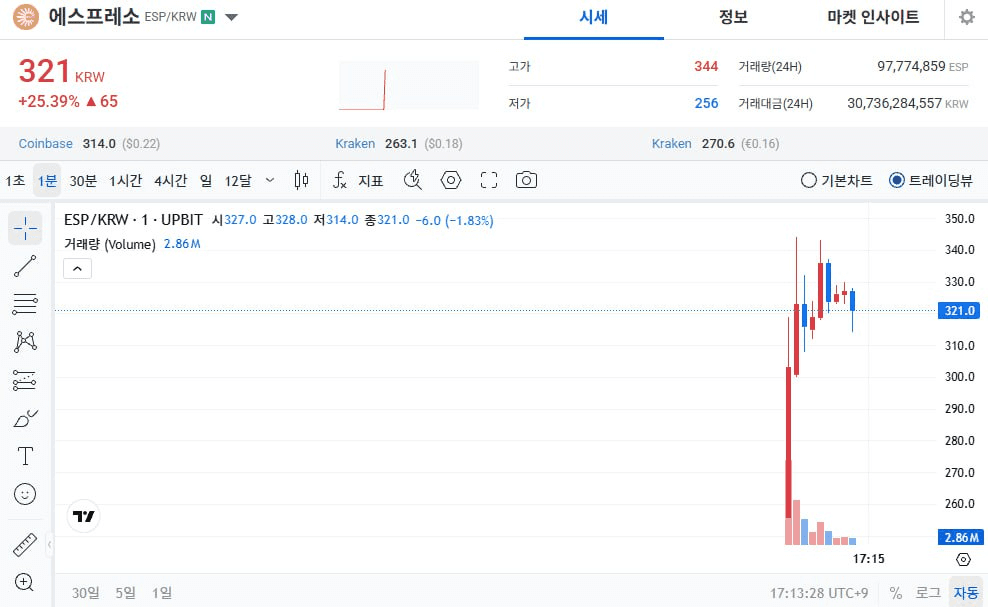Select the trend line drawing tool
Image resolution: width=988 pixels, height=607 pixels.
point(25,266)
